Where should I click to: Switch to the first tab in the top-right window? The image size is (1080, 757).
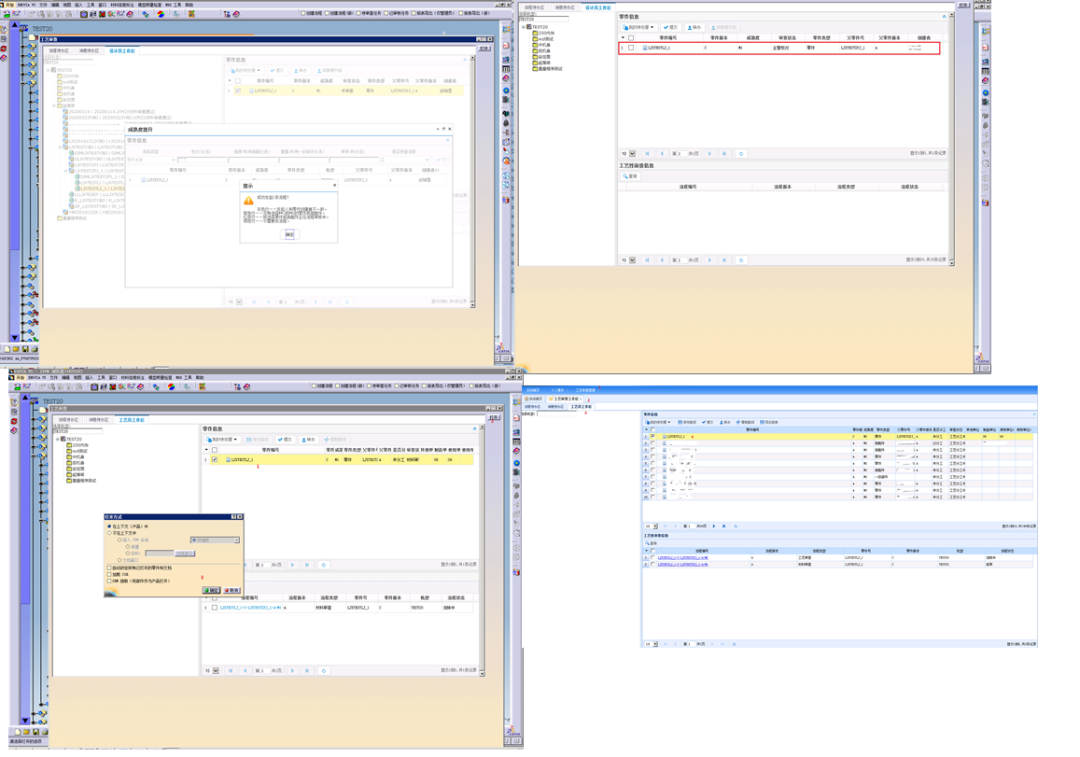(x=534, y=8)
